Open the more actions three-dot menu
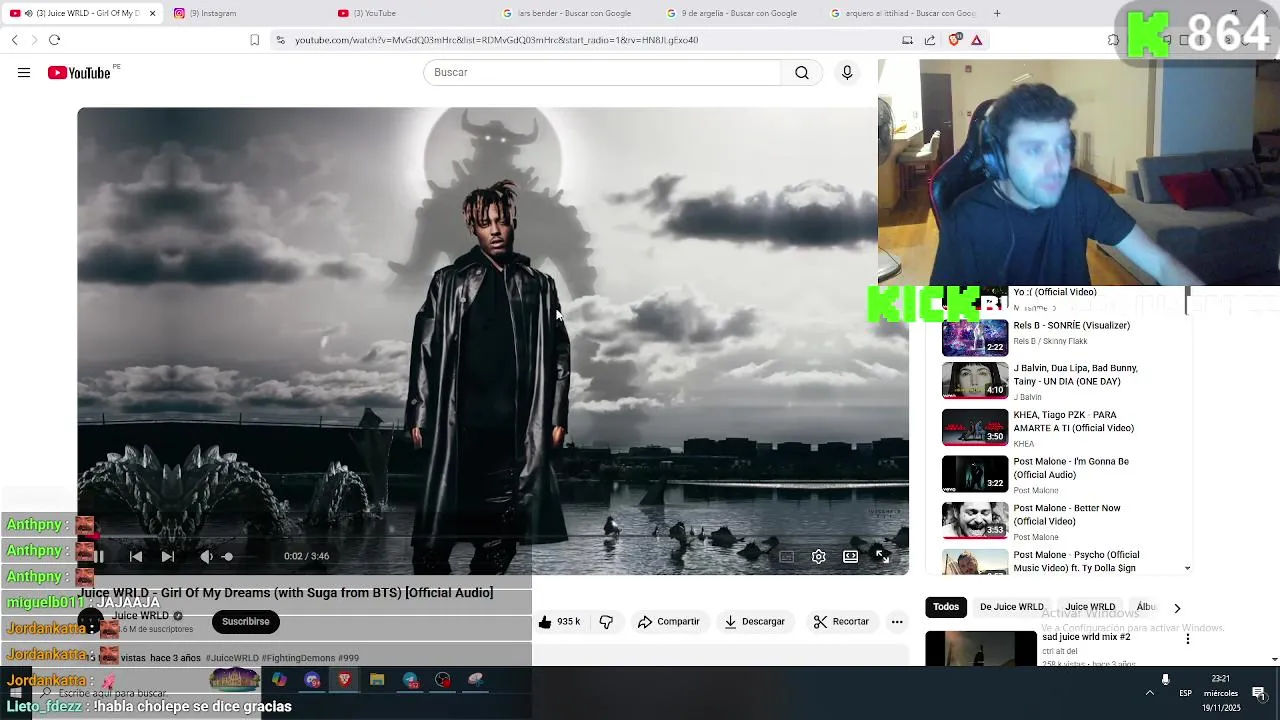The image size is (1280, 720). (897, 622)
